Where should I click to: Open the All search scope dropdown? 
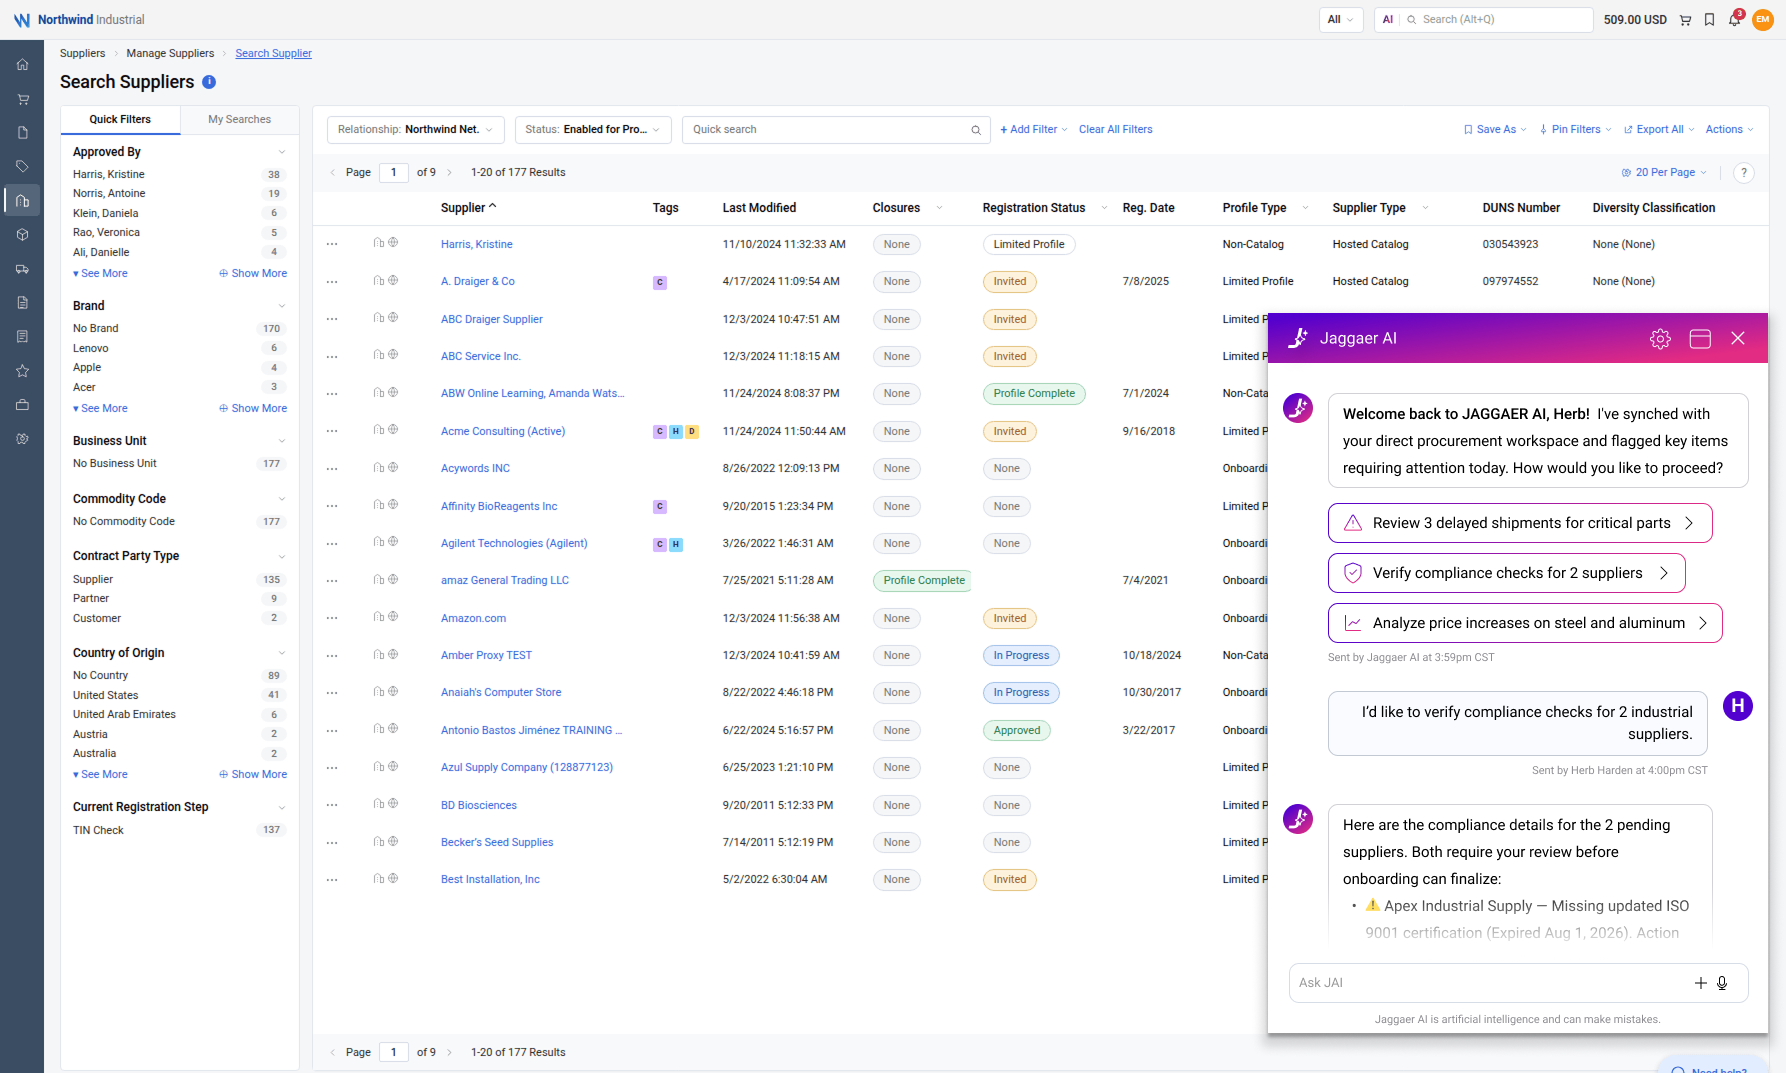click(x=1341, y=20)
